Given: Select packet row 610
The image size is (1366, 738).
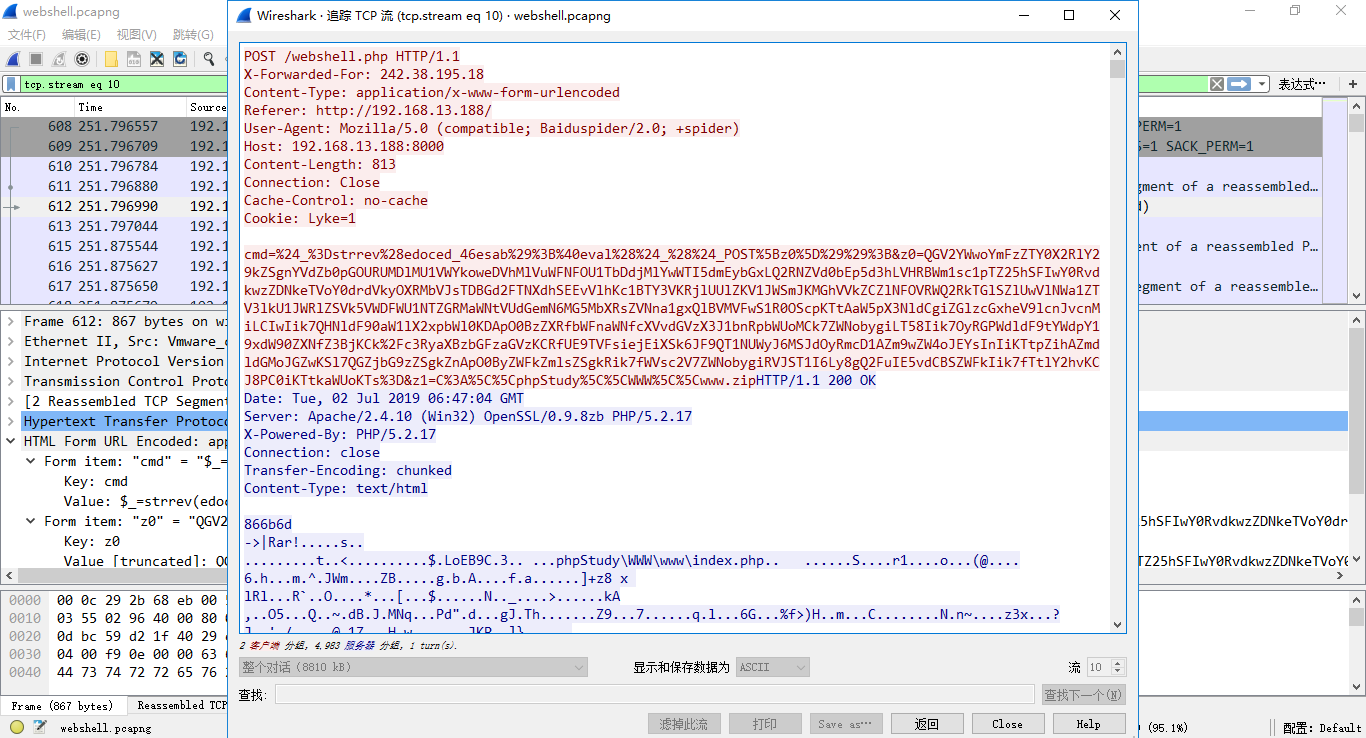Looking at the screenshot, I should [114, 166].
